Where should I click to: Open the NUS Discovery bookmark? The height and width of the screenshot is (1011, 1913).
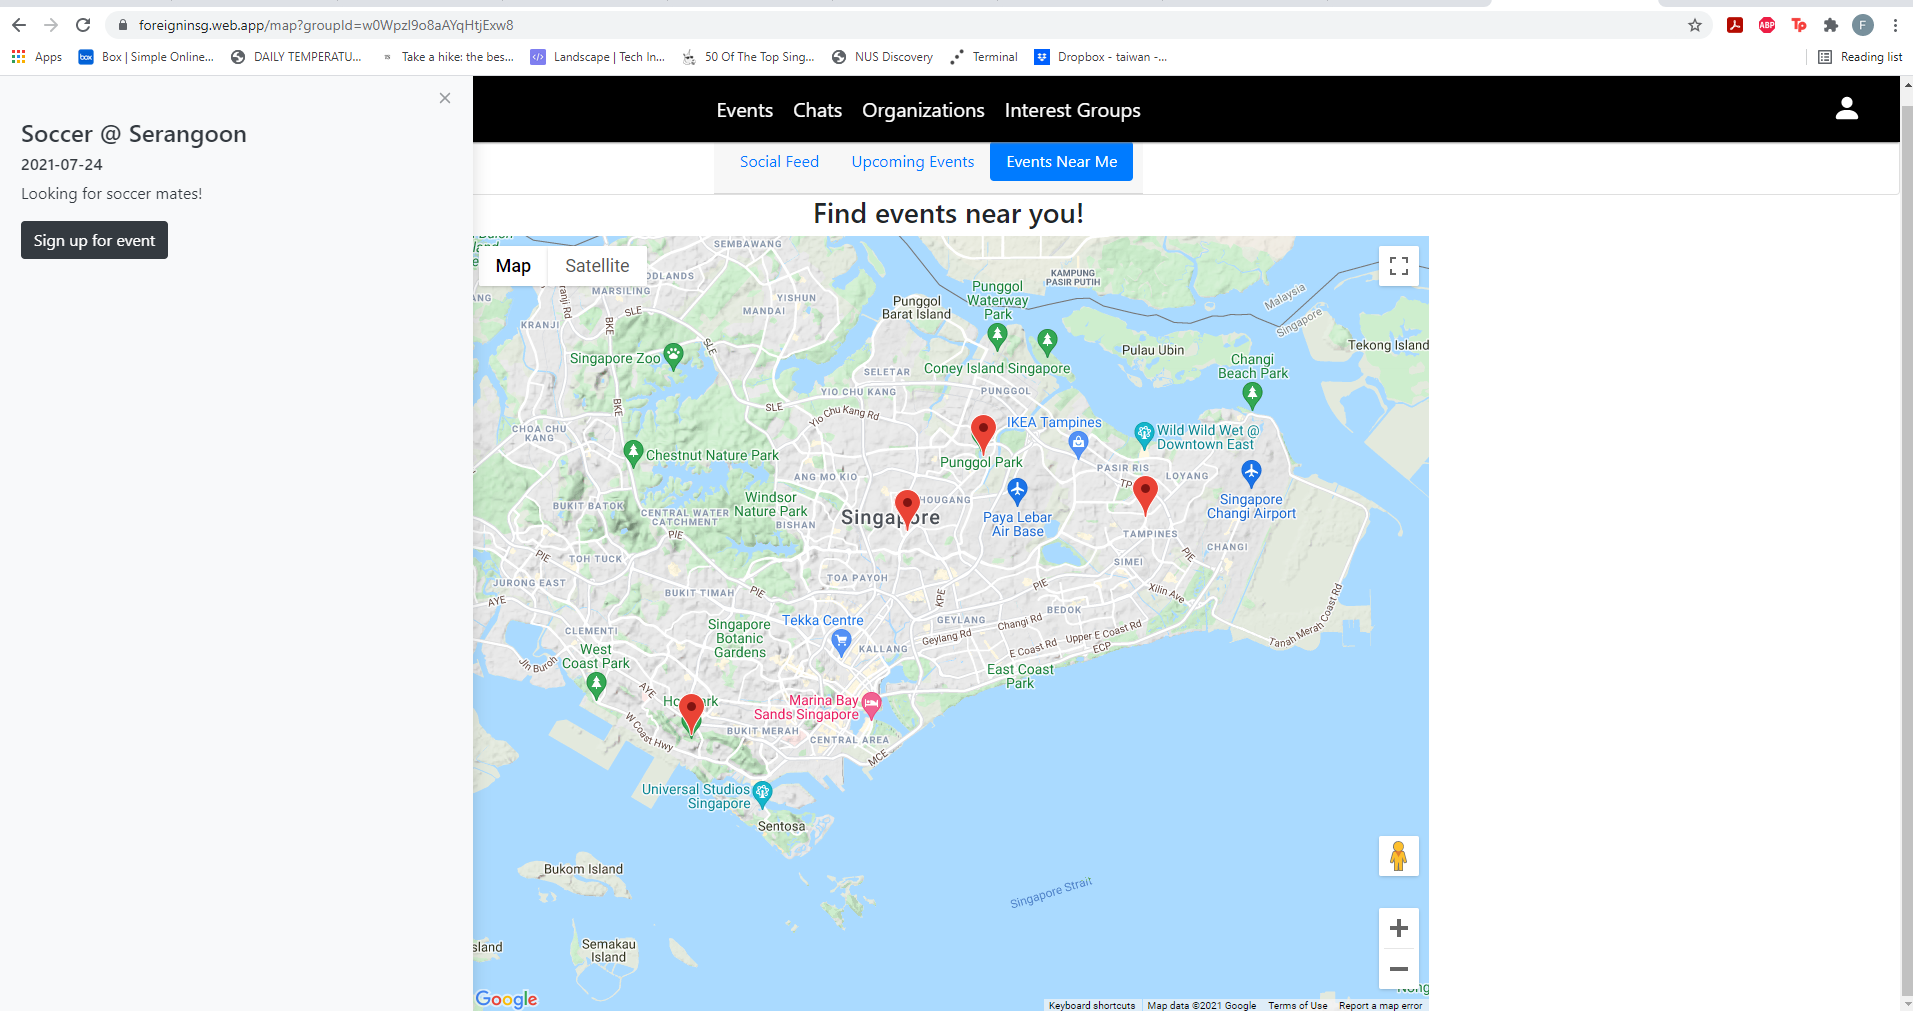[882, 57]
